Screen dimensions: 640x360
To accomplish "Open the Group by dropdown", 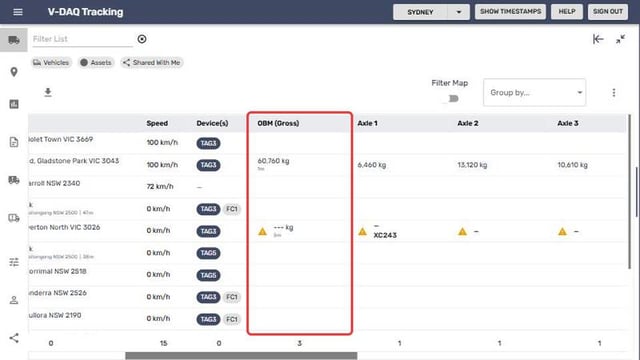I will [x=534, y=93].
